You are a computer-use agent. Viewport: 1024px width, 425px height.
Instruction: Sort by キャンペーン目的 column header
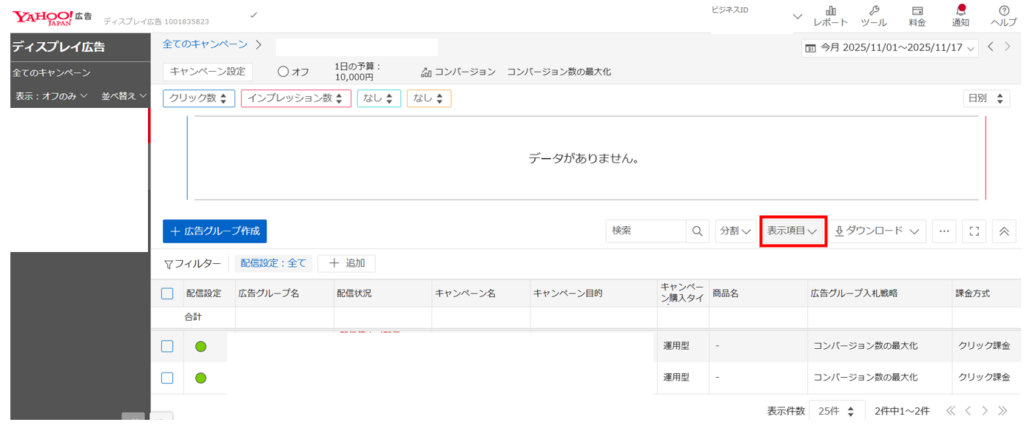(x=568, y=294)
